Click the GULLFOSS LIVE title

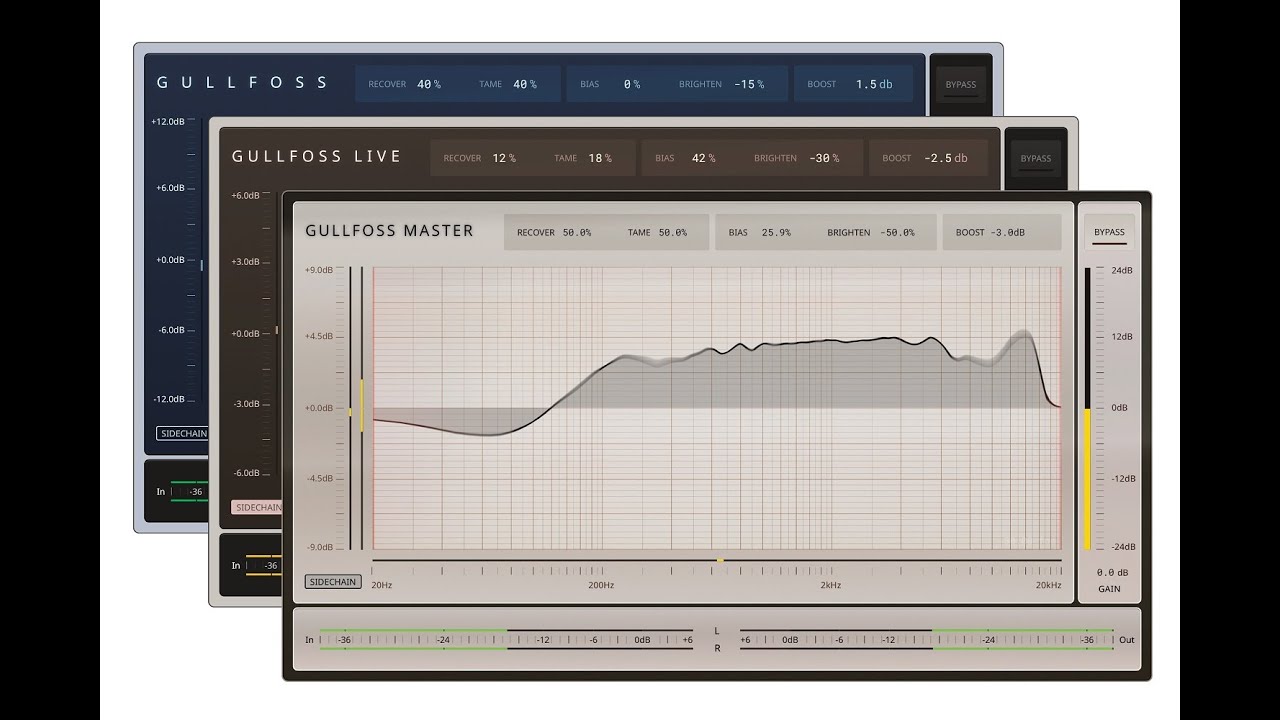[x=317, y=157]
